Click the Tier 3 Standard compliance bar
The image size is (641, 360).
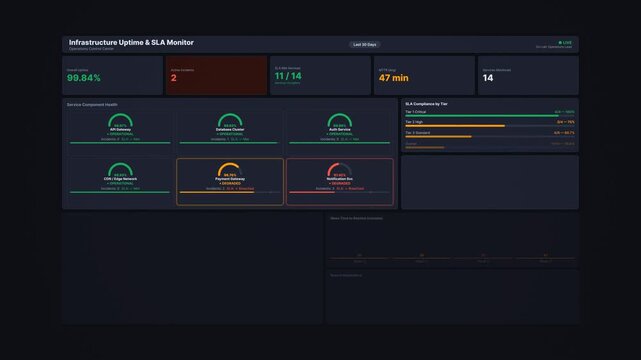click(x=490, y=136)
